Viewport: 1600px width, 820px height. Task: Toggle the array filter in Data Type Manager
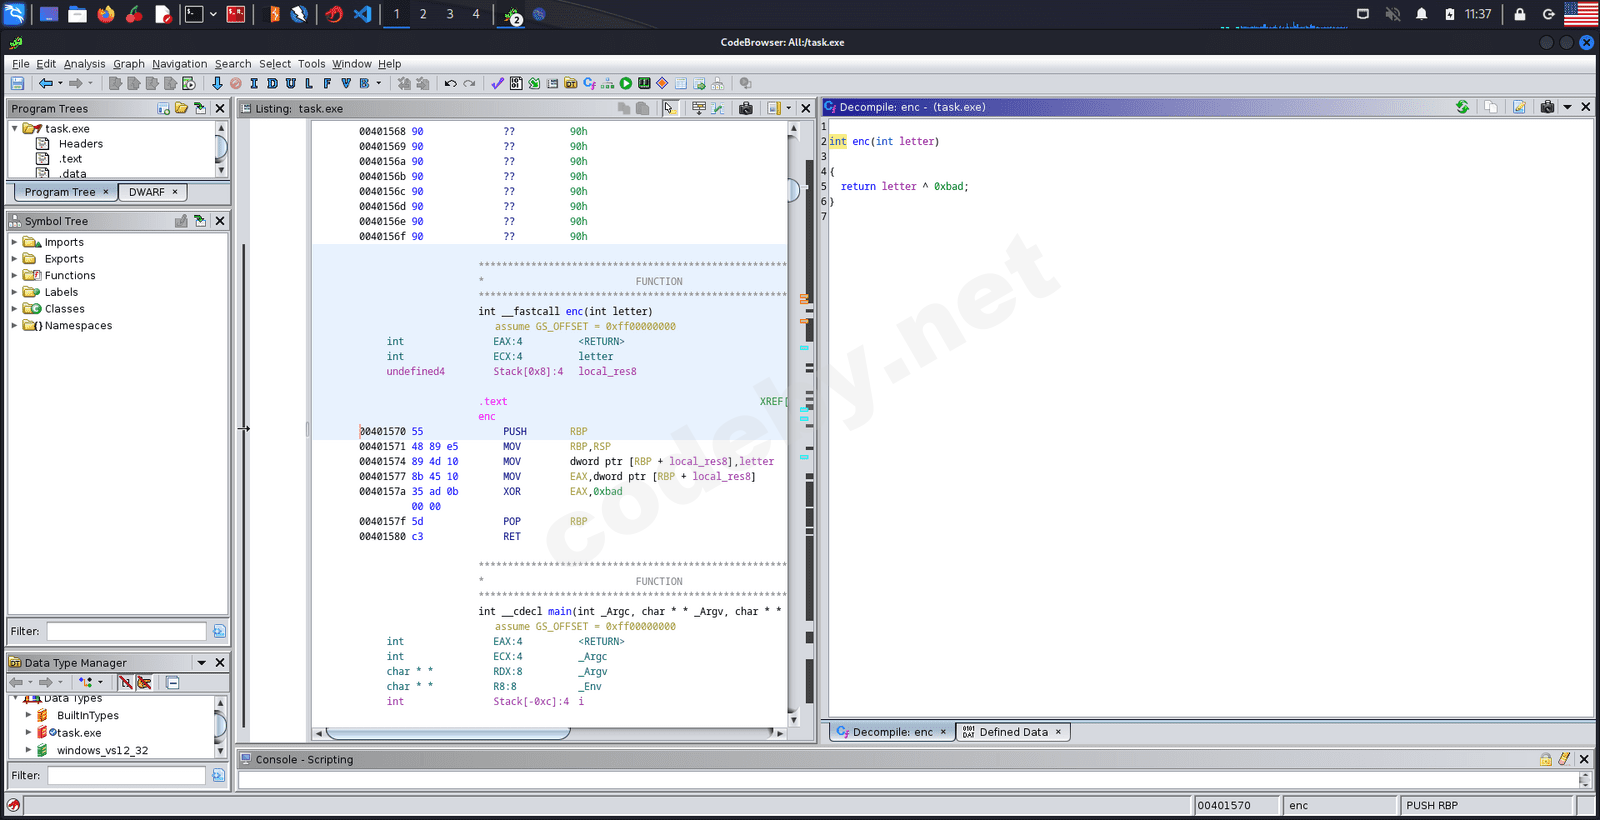[x=125, y=683]
